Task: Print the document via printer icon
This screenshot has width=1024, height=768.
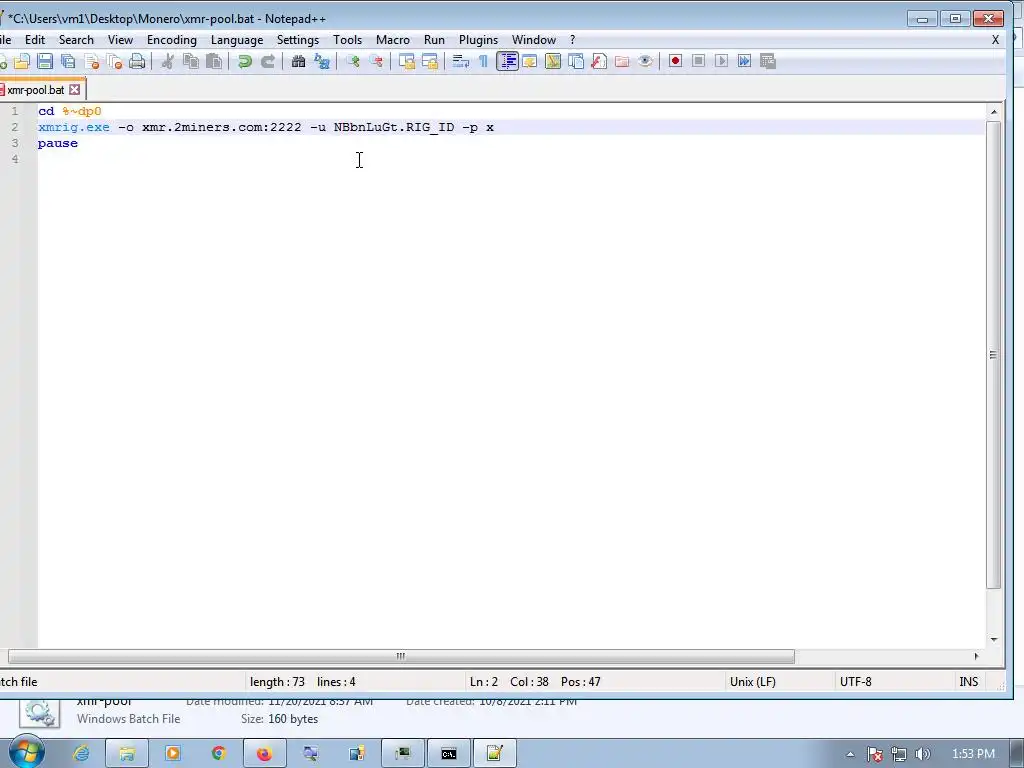Action: click(x=137, y=61)
